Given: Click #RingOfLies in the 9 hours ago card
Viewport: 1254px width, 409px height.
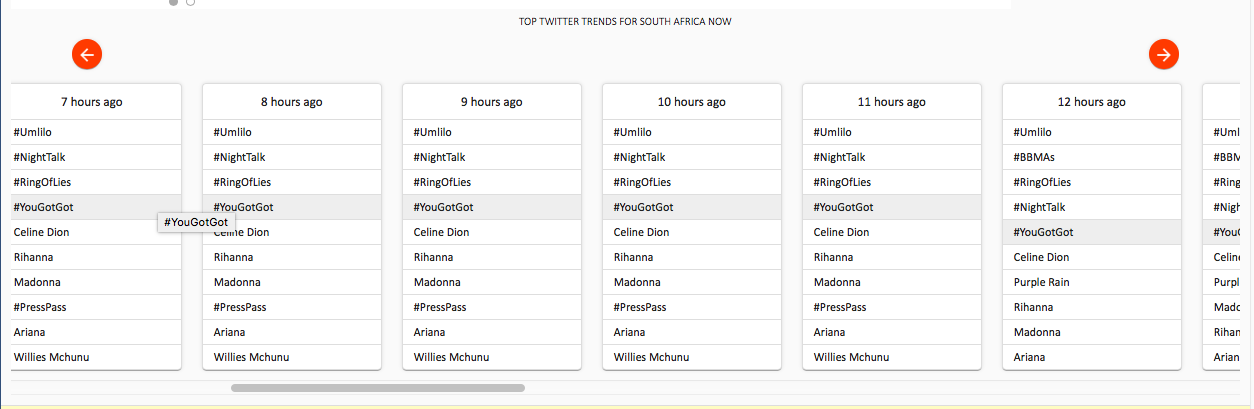Looking at the screenshot, I should tap(442, 182).
